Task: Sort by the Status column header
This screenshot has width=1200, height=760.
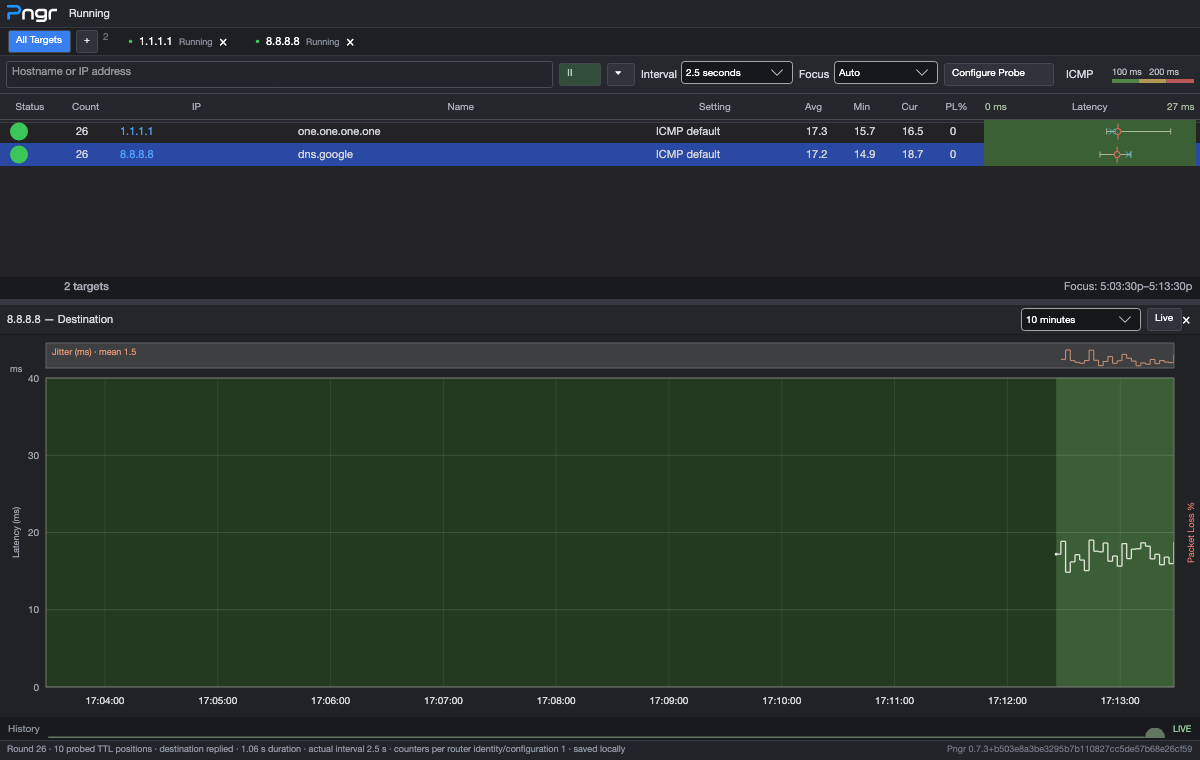Action: pos(30,107)
